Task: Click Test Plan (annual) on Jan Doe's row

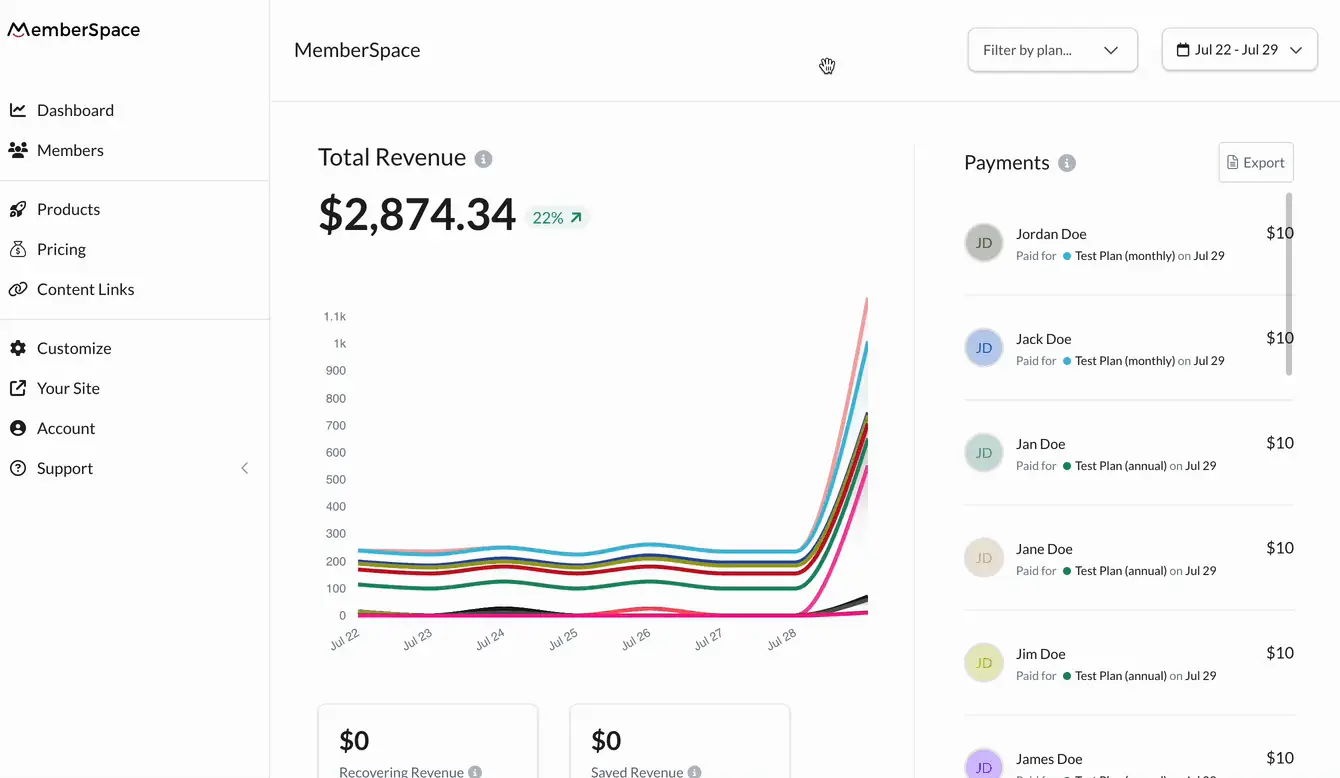Action: [x=1121, y=466]
